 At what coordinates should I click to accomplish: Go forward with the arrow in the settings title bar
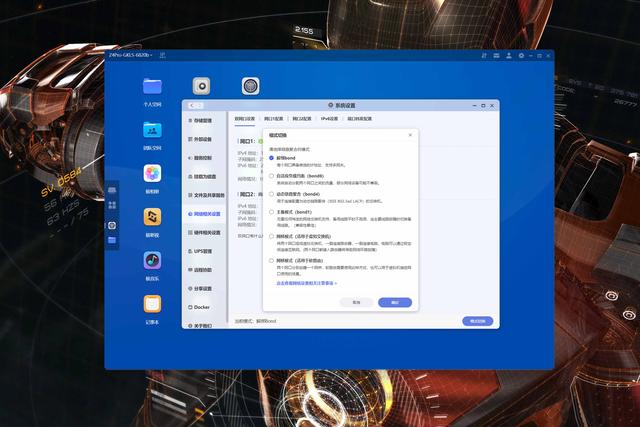click(200, 105)
